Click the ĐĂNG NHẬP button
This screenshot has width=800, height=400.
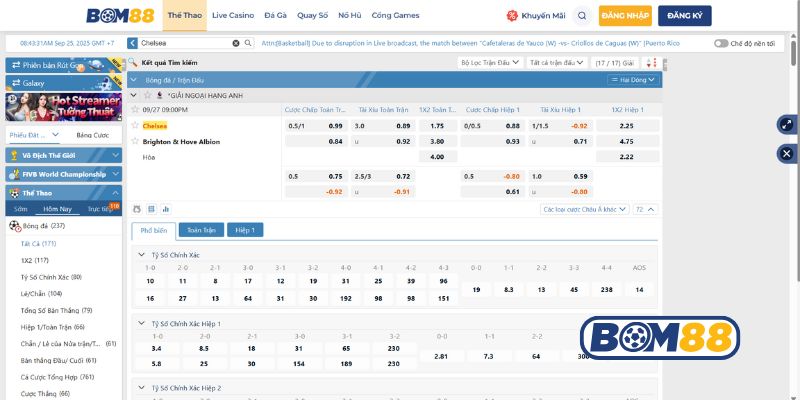click(x=625, y=16)
